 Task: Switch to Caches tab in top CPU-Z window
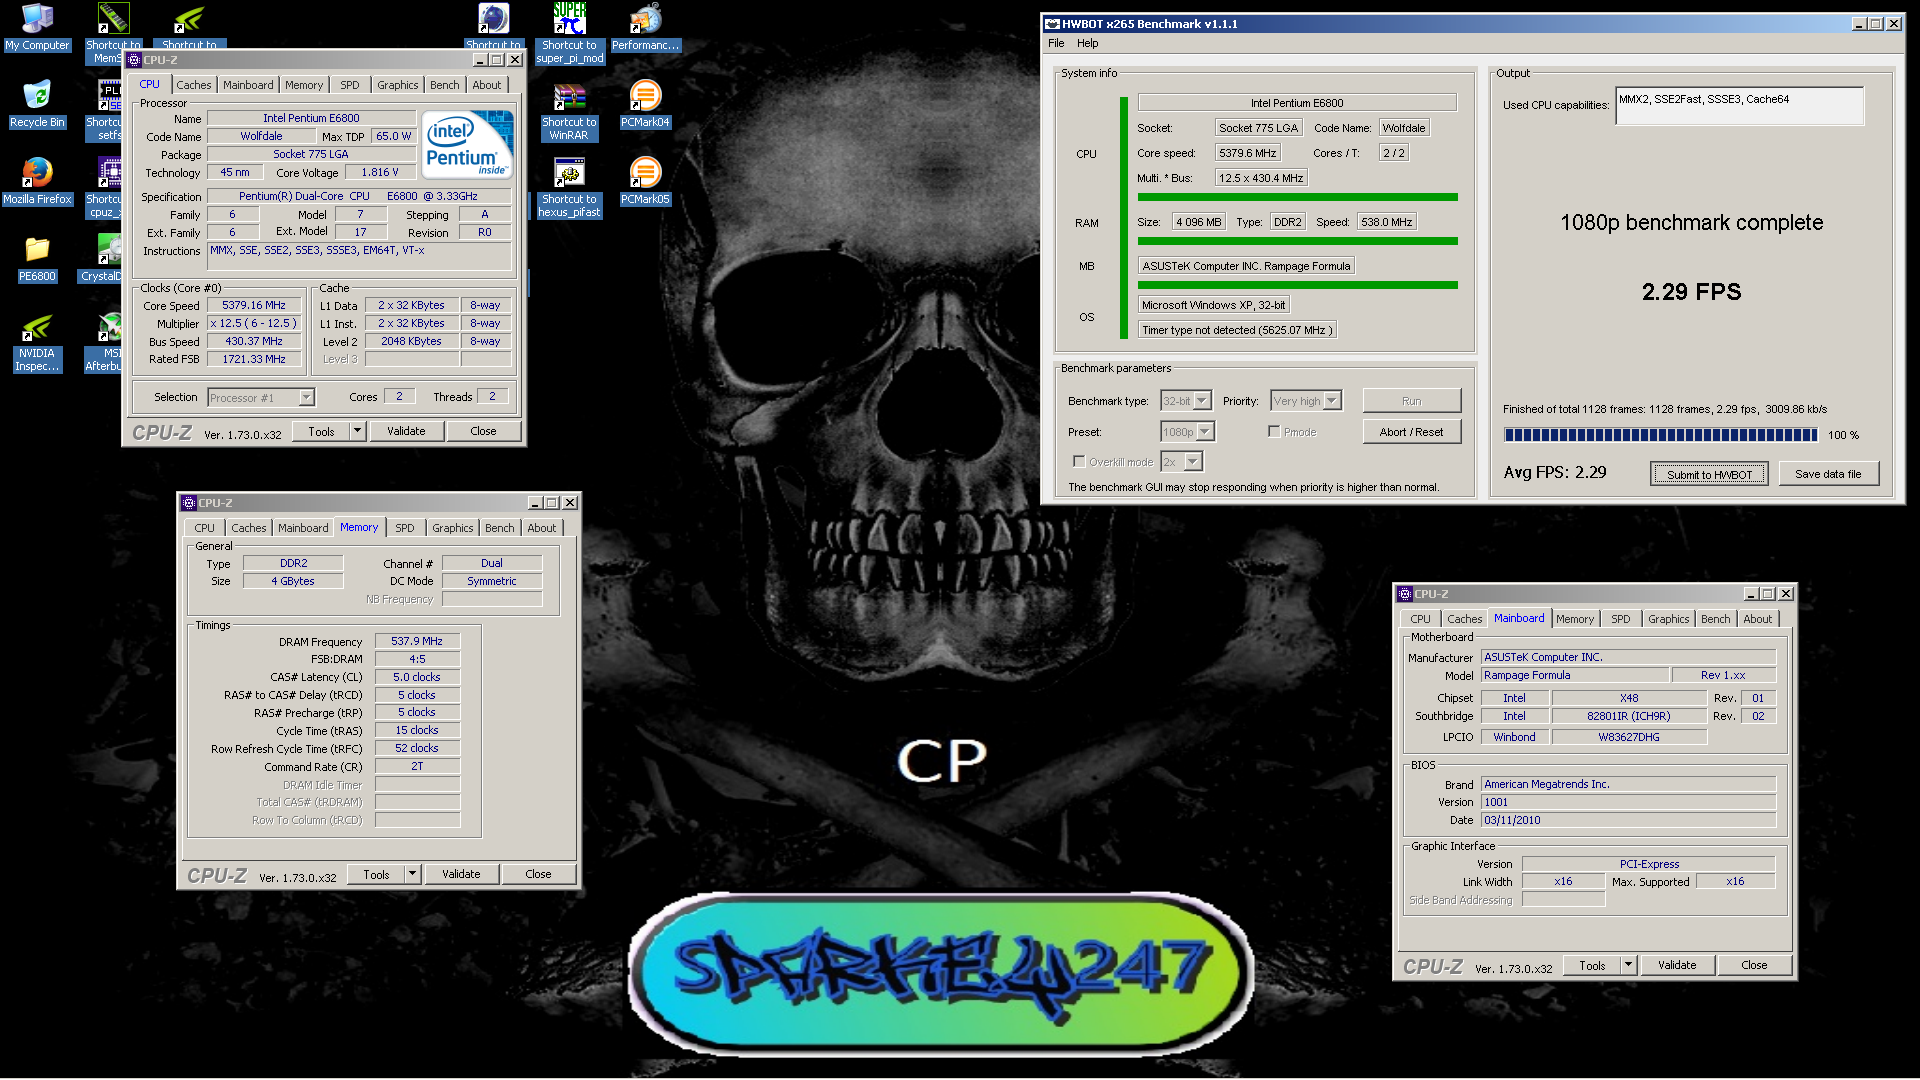click(194, 85)
